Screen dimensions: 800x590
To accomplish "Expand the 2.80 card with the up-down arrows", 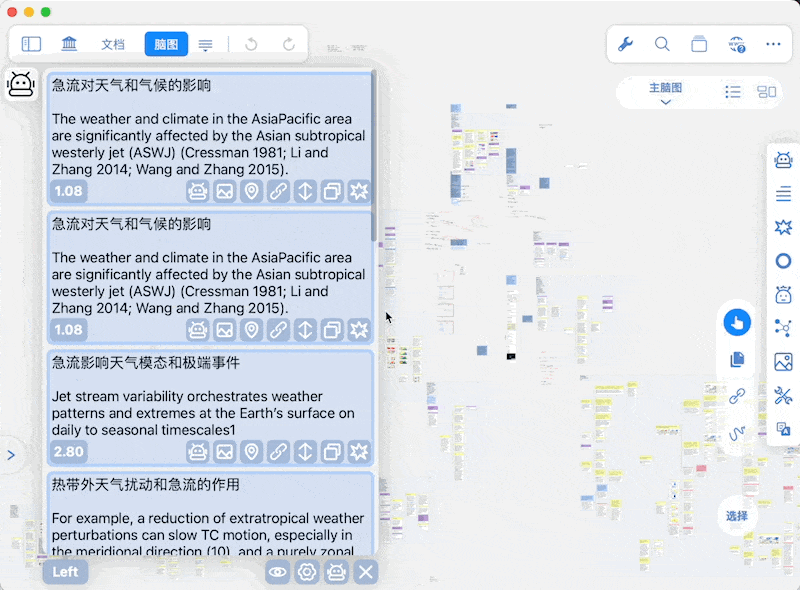I will point(305,452).
